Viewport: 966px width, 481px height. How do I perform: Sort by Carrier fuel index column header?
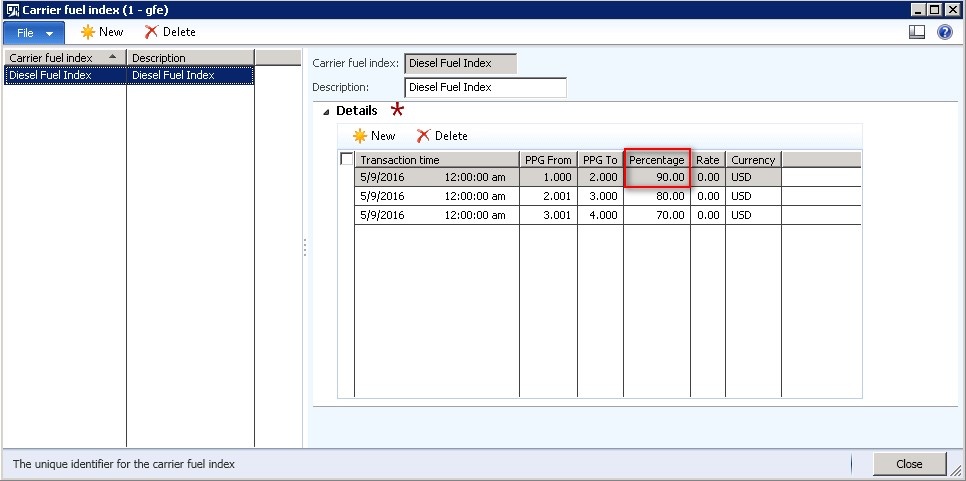(65, 57)
